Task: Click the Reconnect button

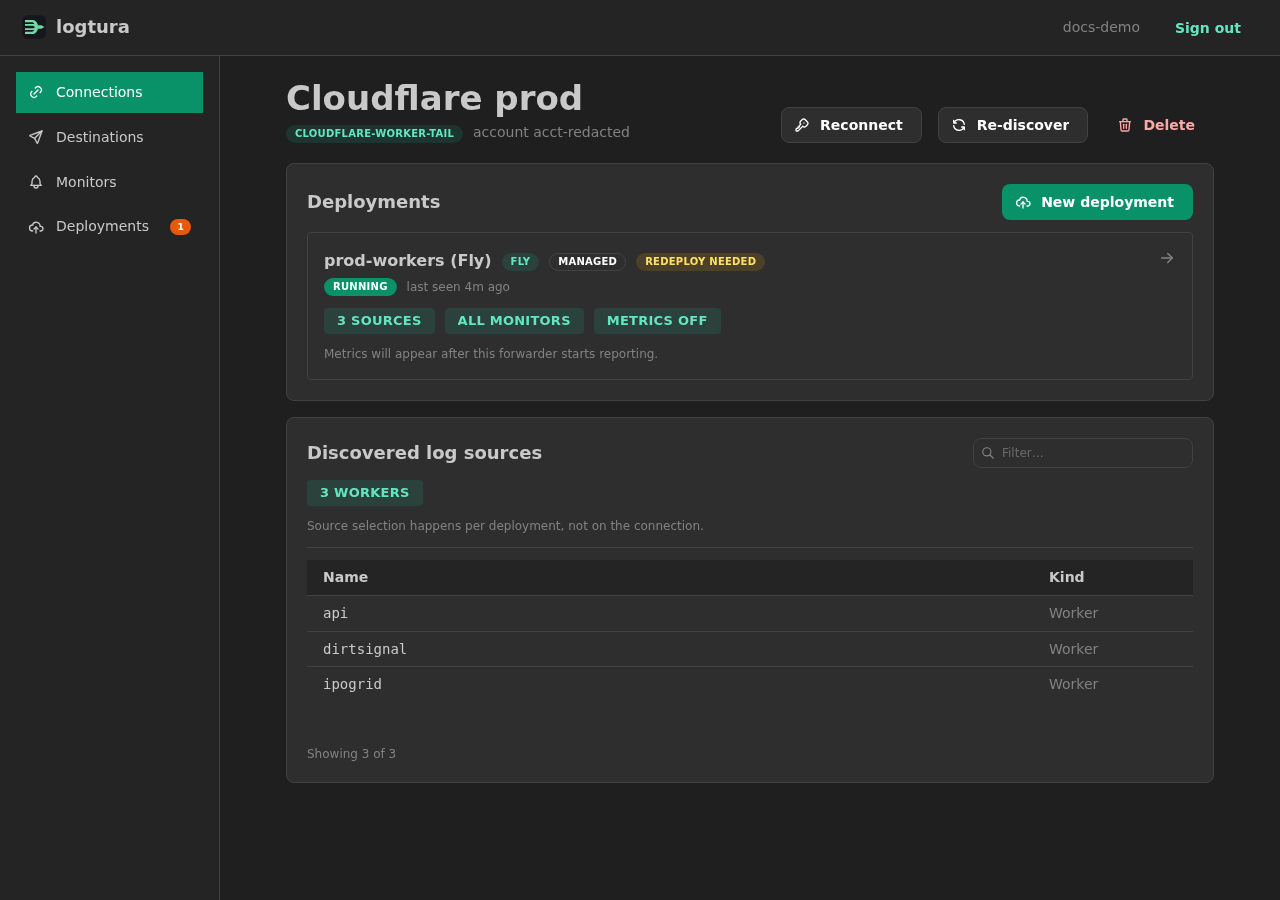Action: (x=851, y=125)
